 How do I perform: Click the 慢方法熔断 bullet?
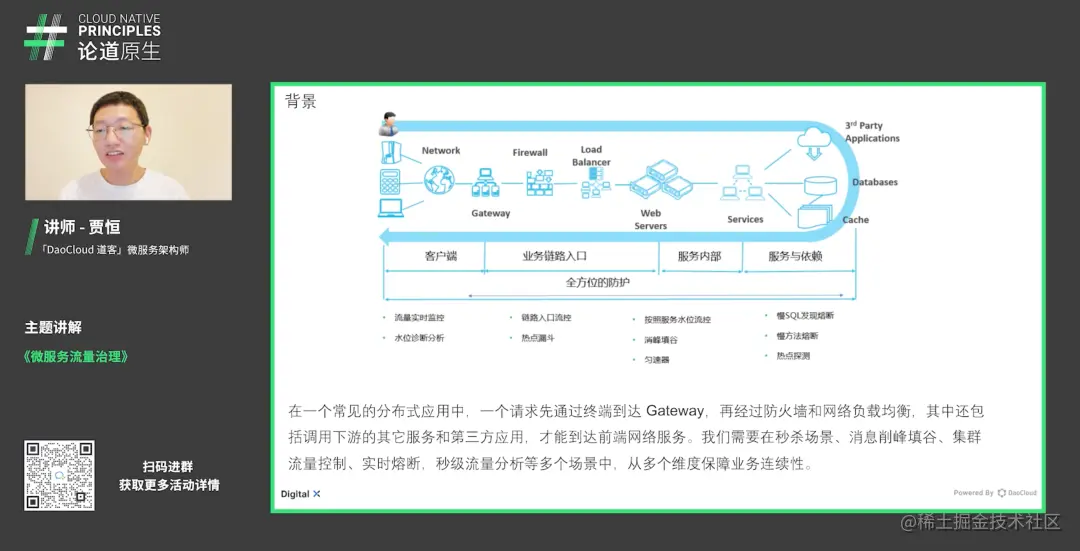pos(798,336)
